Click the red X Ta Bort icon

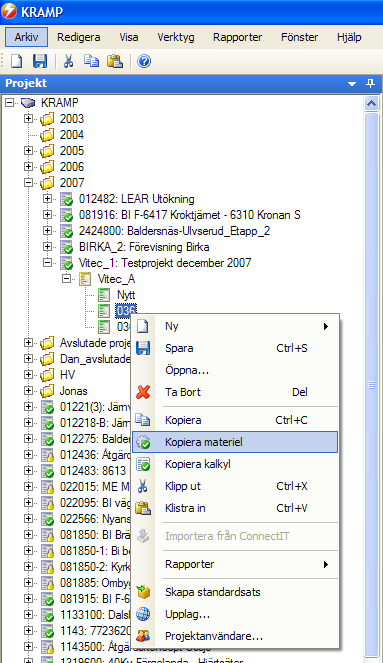[143, 392]
